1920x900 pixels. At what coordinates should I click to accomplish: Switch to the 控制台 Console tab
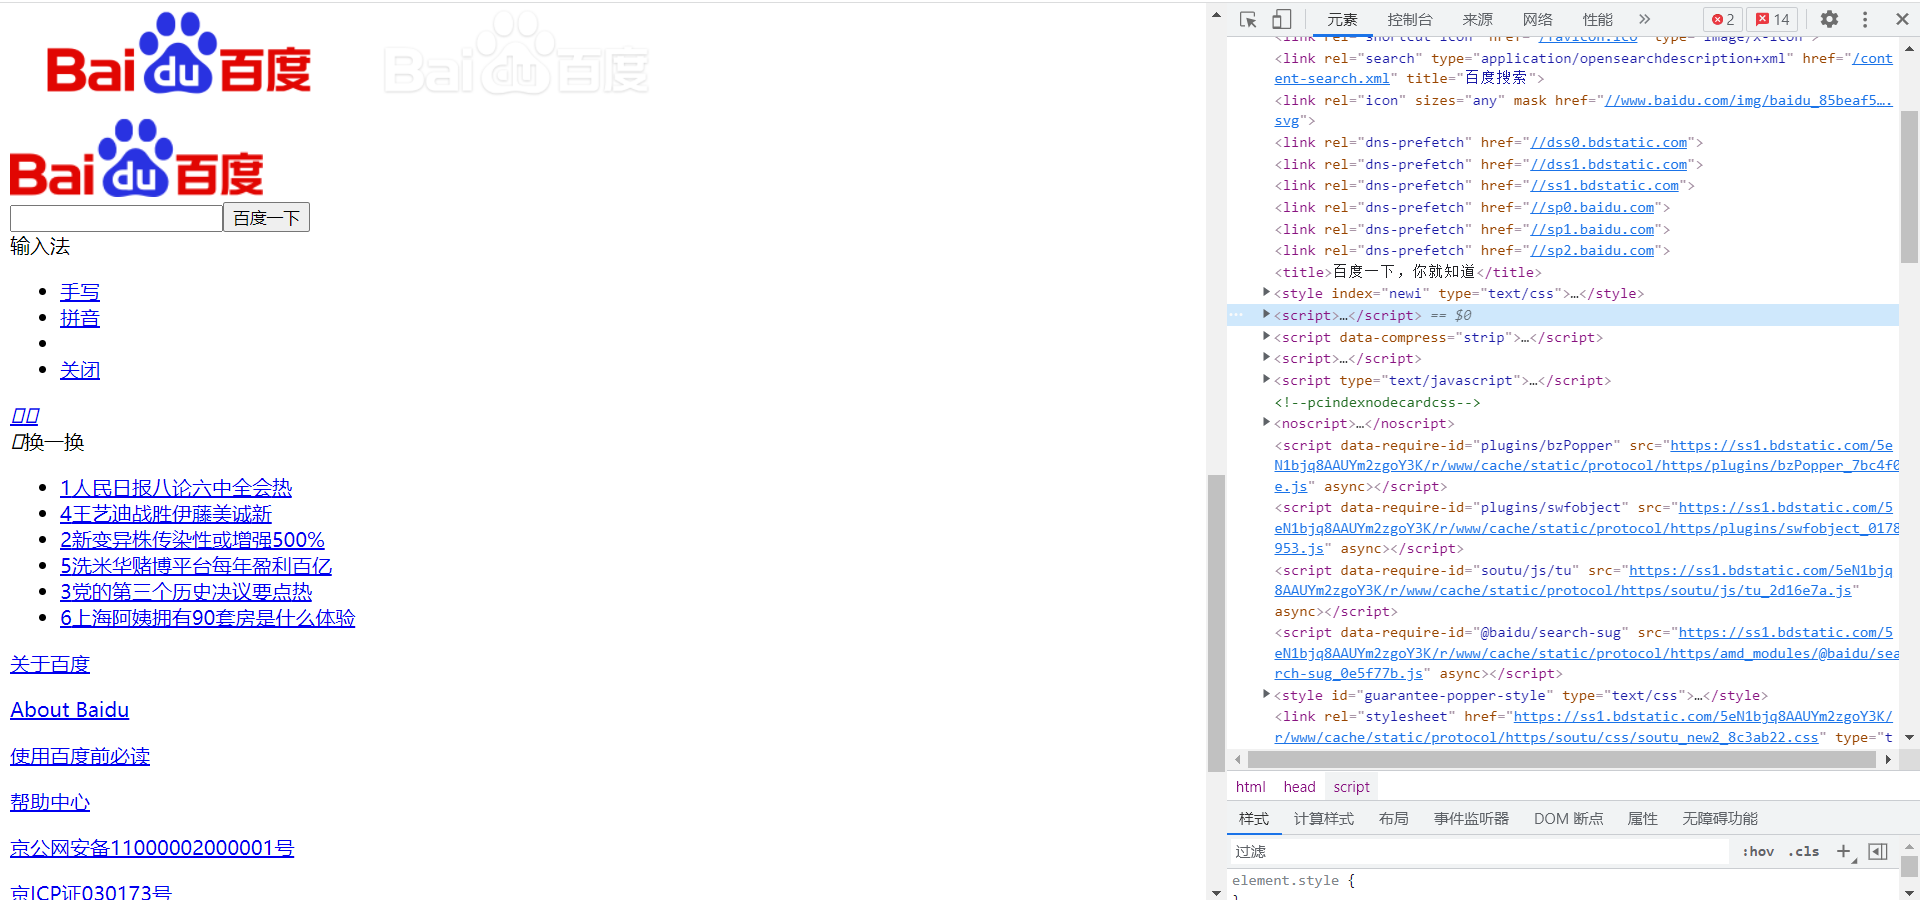(1410, 19)
